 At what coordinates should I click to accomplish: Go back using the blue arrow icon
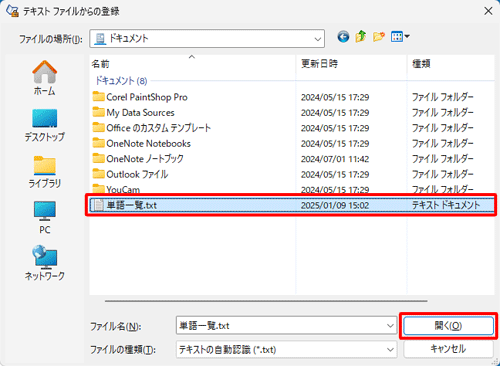tap(343, 37)
